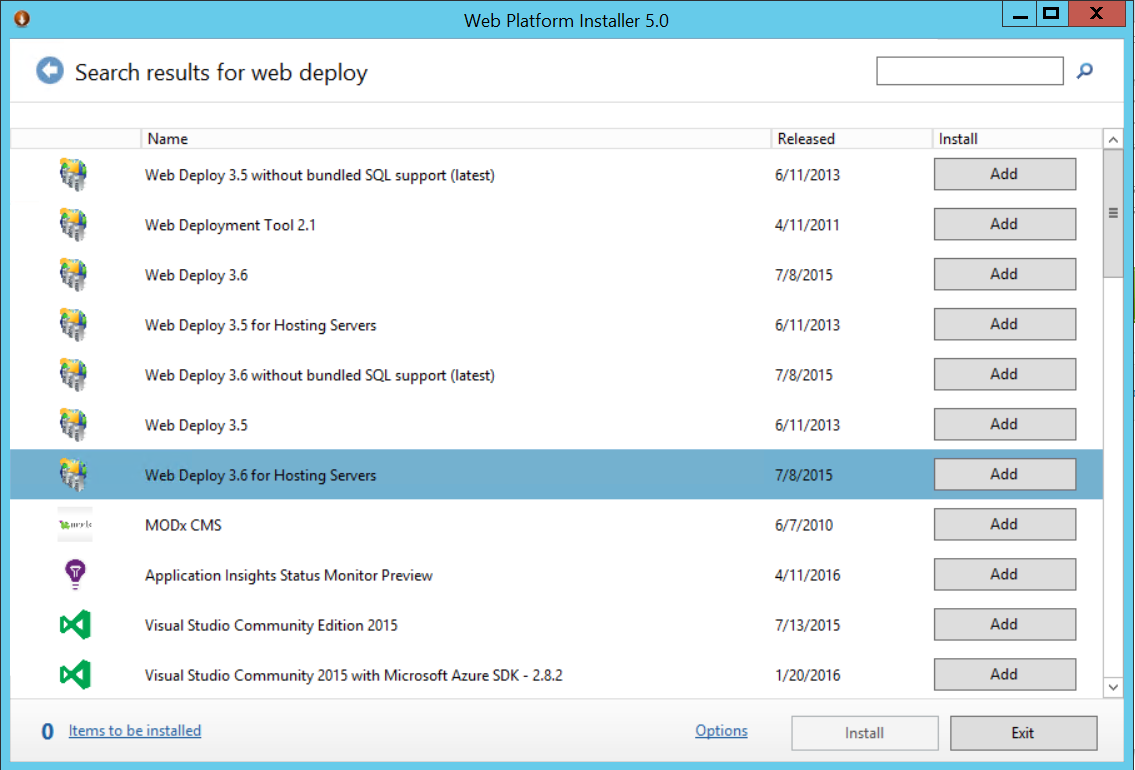Click icon for Web Deploy 3.6 without bundled SQL

coord(73,374)
